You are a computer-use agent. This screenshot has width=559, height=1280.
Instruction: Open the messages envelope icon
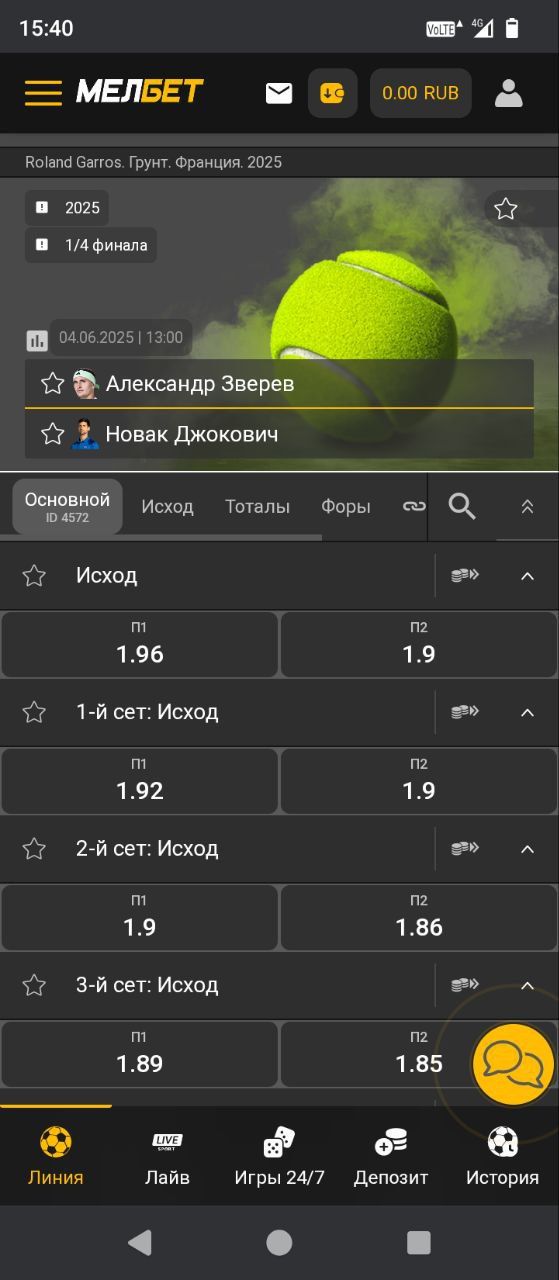point(279,93)
